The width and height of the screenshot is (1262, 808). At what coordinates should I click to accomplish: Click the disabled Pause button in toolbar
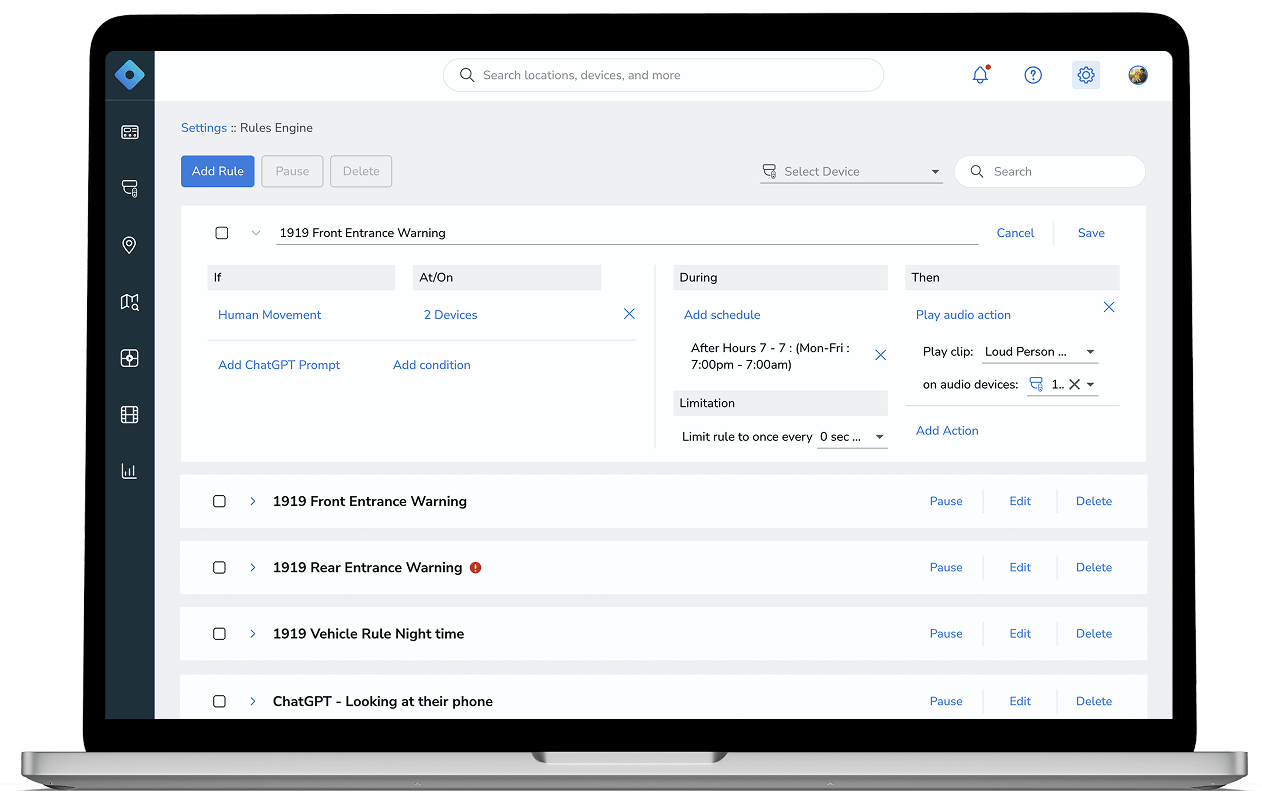[x=292, y=171]
